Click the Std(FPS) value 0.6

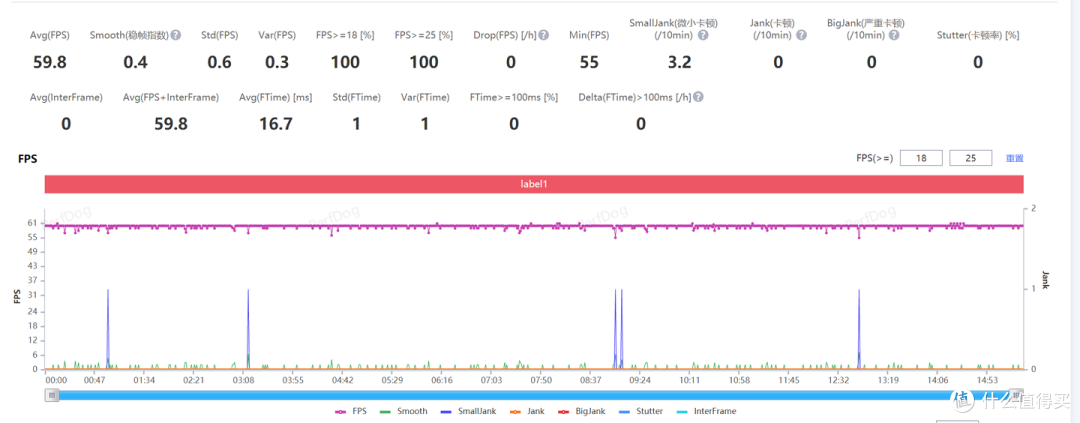pos(220,63)
